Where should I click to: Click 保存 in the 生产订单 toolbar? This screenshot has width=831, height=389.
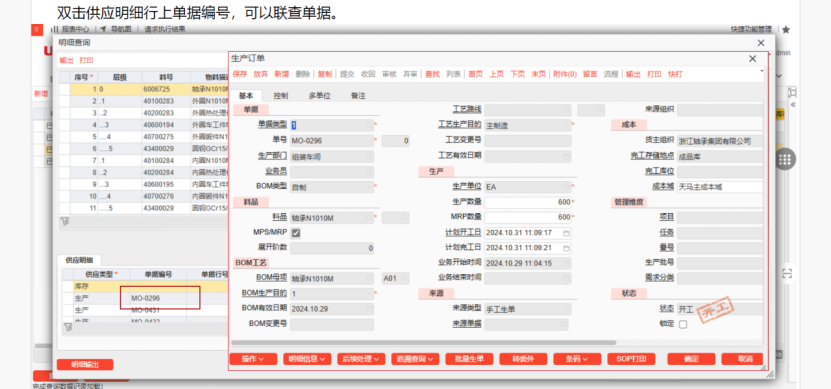click(x=240, y=74)
